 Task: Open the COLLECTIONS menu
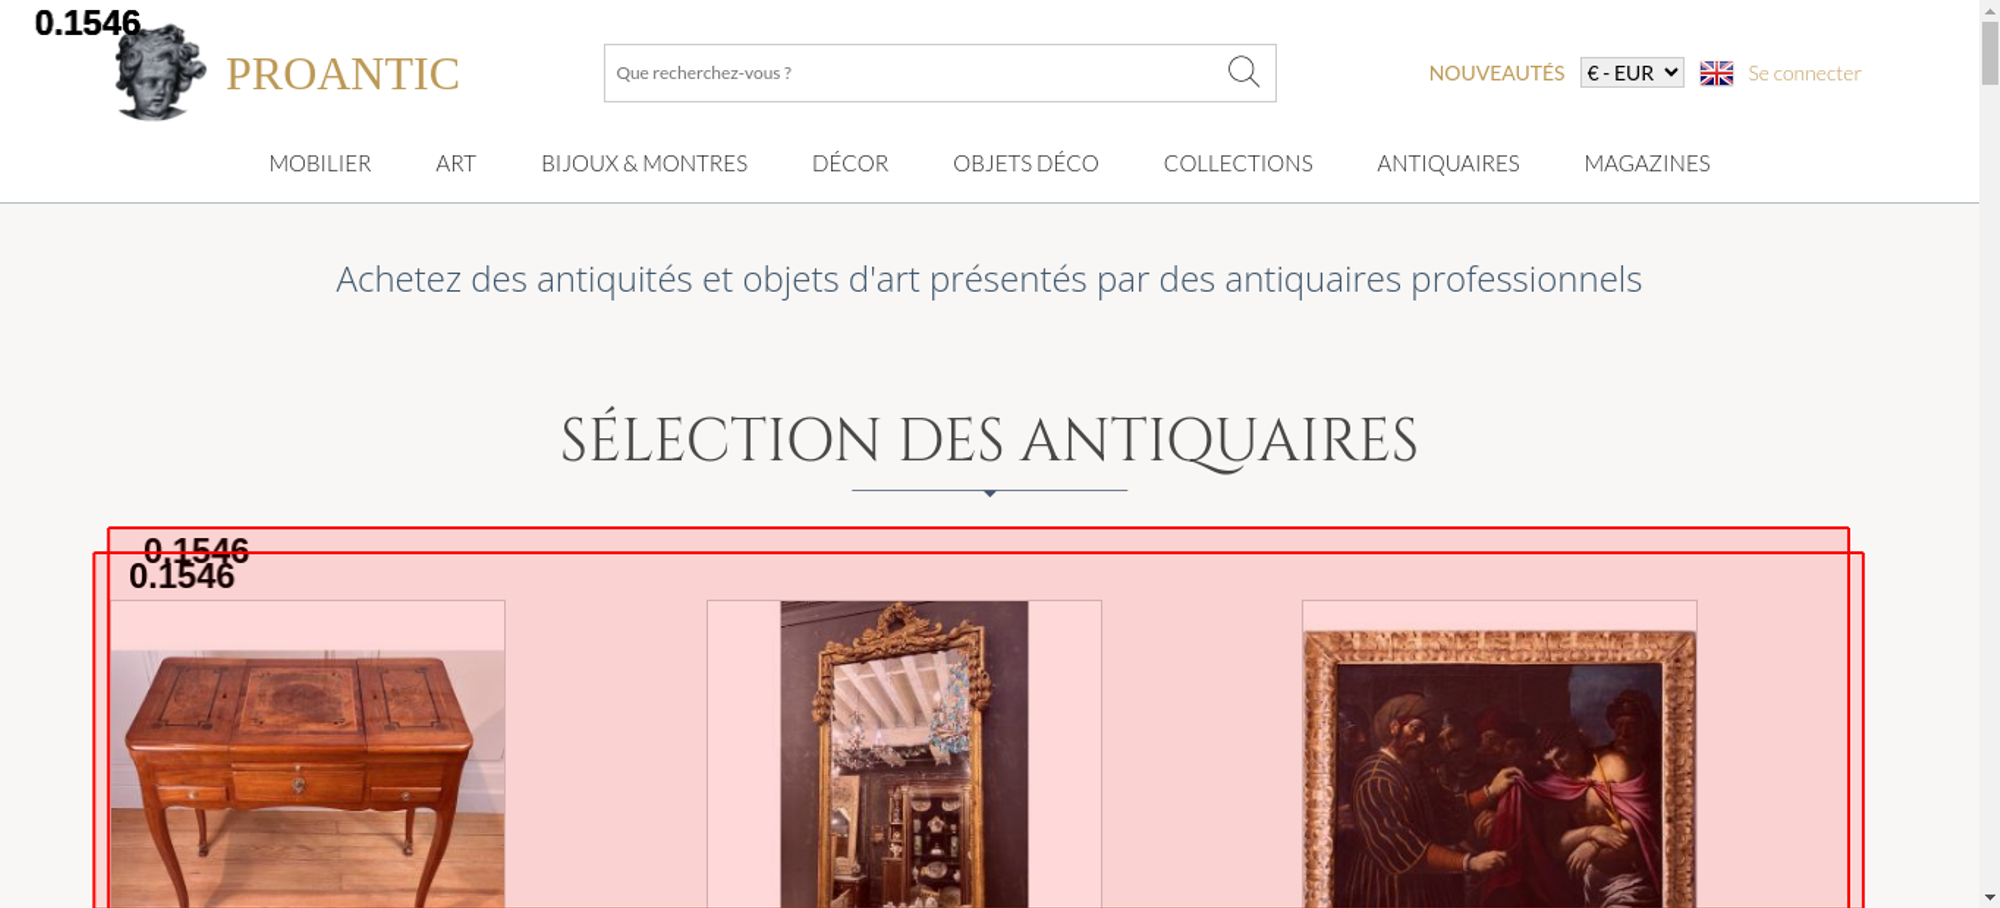click(1238, 163)
